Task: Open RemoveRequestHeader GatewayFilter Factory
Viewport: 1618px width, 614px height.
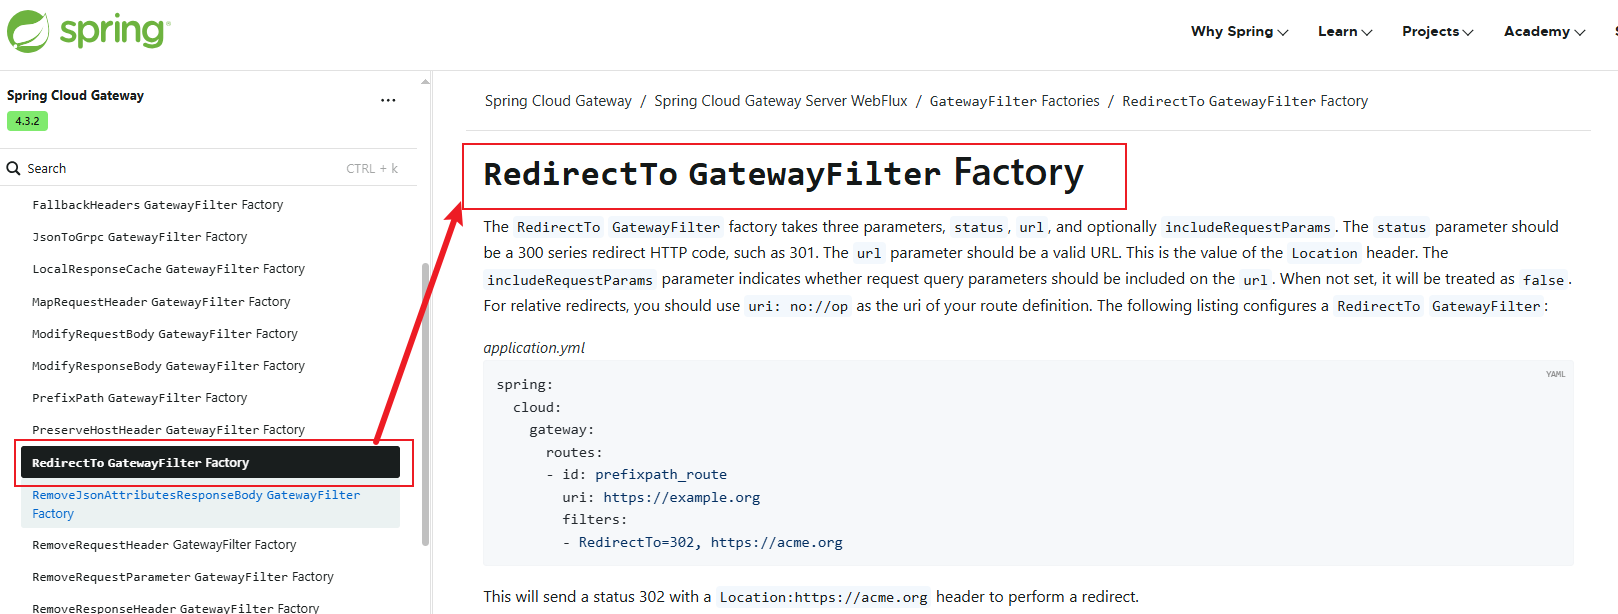Action: click(164, 545)
